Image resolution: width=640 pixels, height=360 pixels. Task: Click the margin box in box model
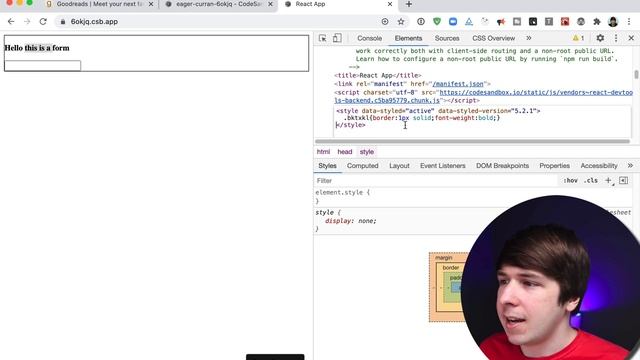[x=444, y=258]
